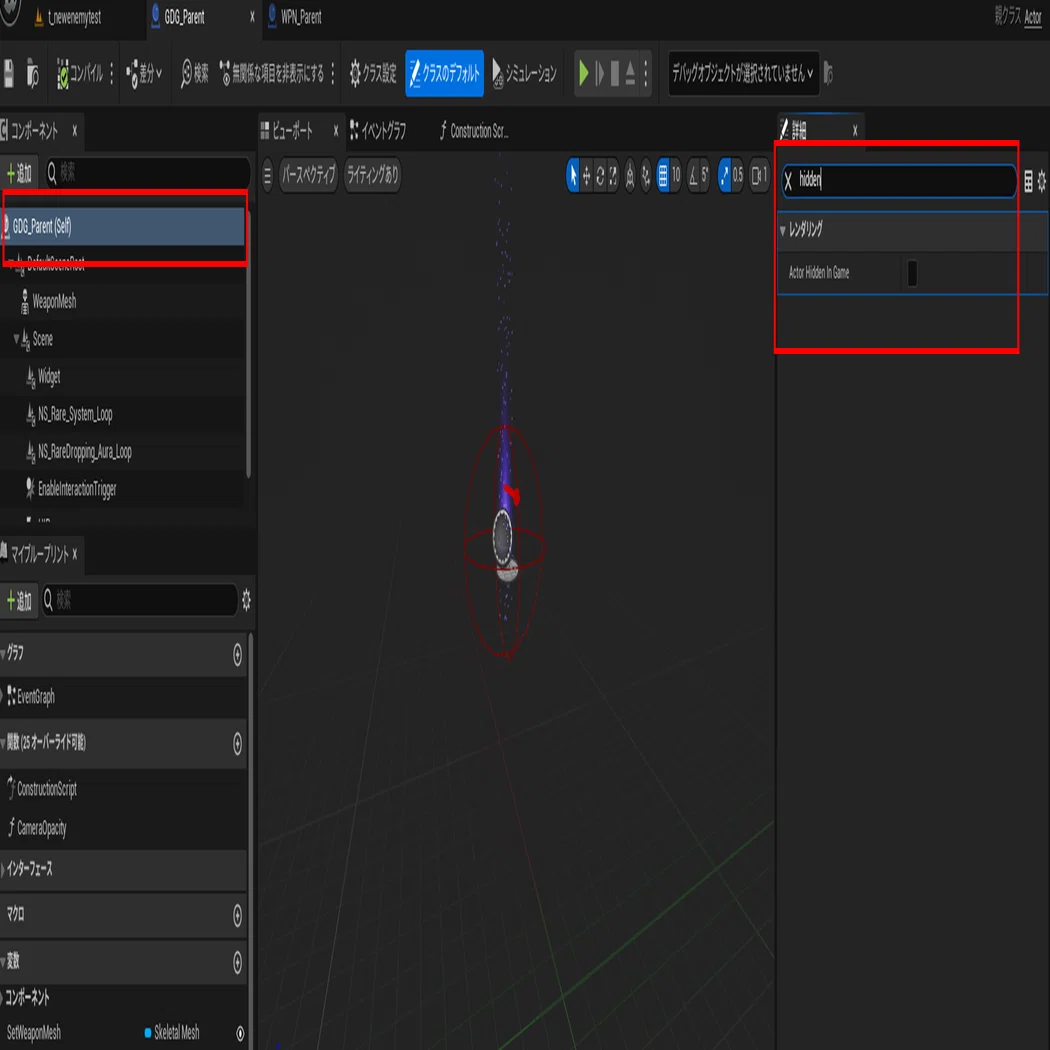
Task: Choose the Rotate gizmo tool
Action: point(600,175)
